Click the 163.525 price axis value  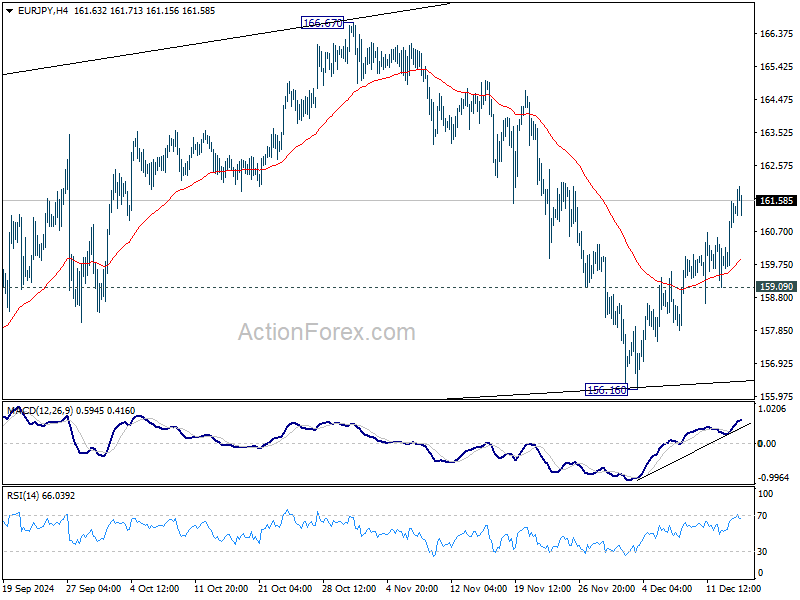pyautogui.click(x=777, y=133)
